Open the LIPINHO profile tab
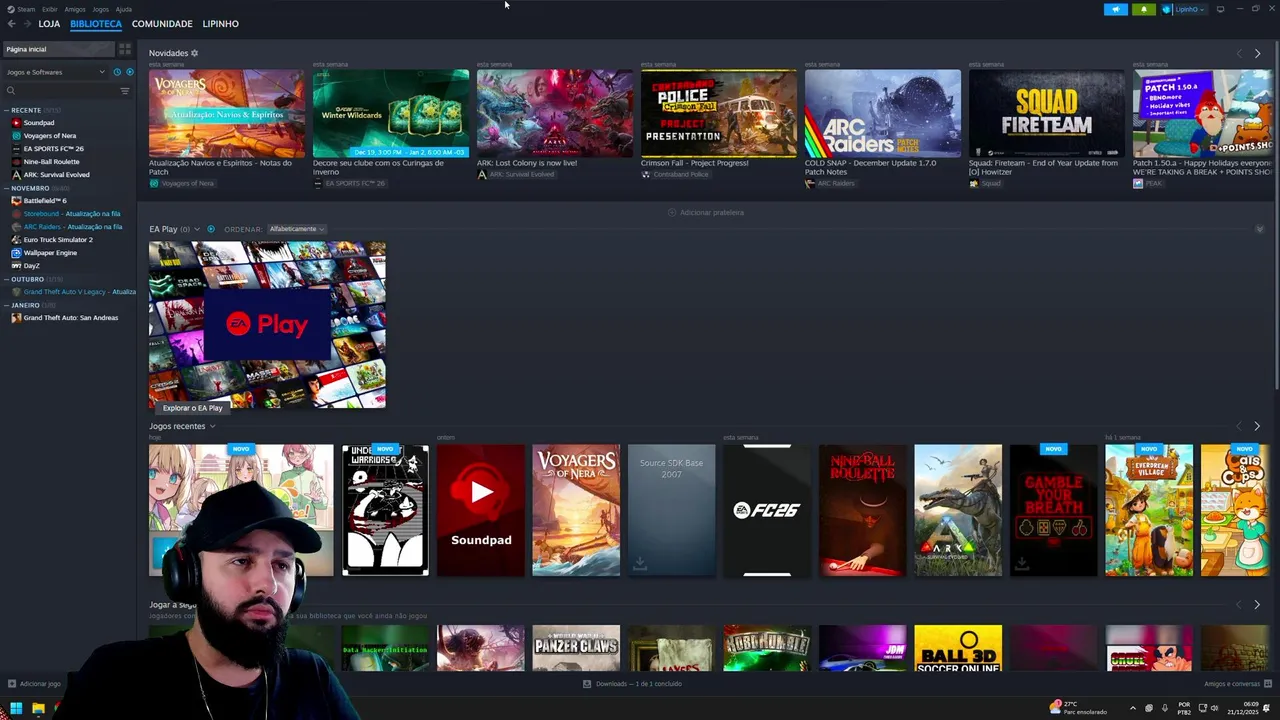 click(x=220, y=23)
